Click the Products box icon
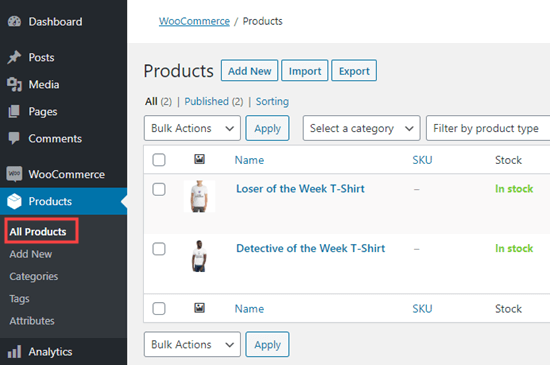This screenshot has width=550, height=365. point(14,201)
